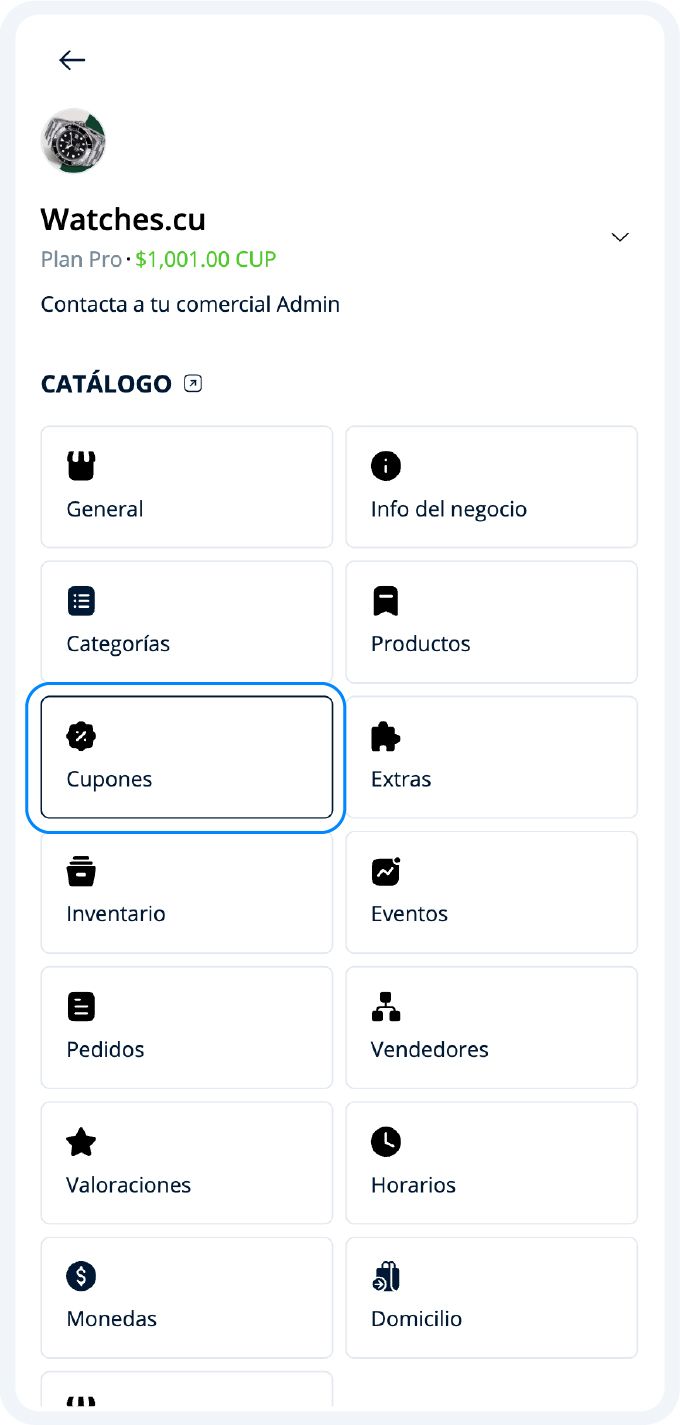The height and width of the screenshot is (1425, 680).
Task: Click the Vendedores hierarchy icon
Action: (x=386, y=1006)
